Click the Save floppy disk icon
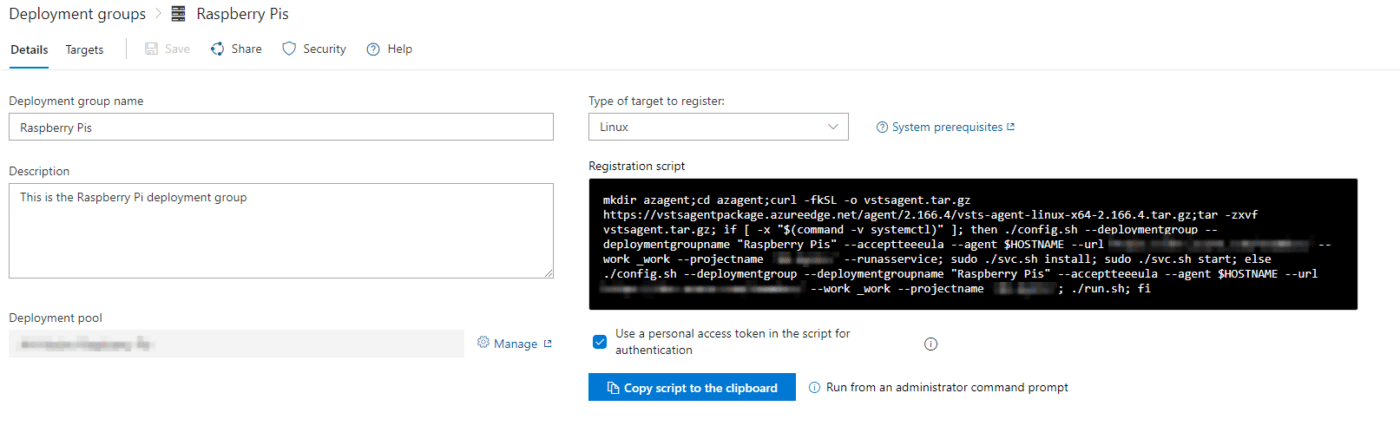1400x426 pixels. pos(152,49)
